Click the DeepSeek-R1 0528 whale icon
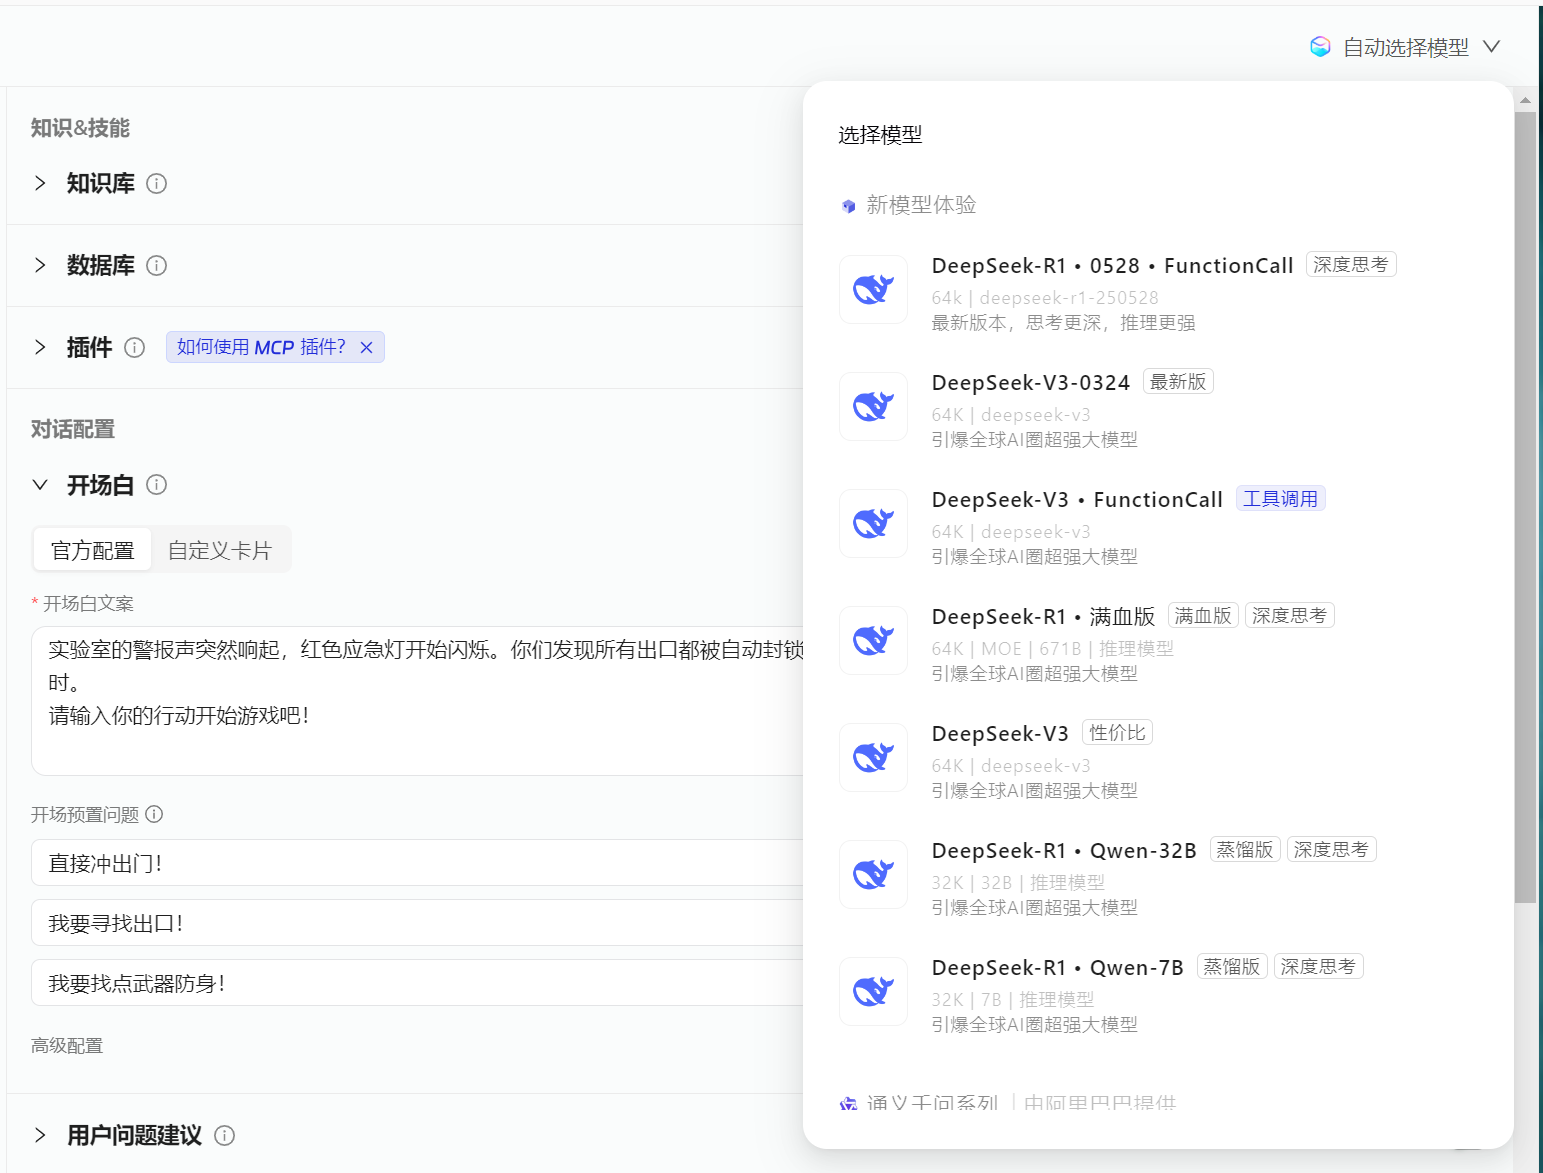1543x1173 pixels. pos(873,290)
